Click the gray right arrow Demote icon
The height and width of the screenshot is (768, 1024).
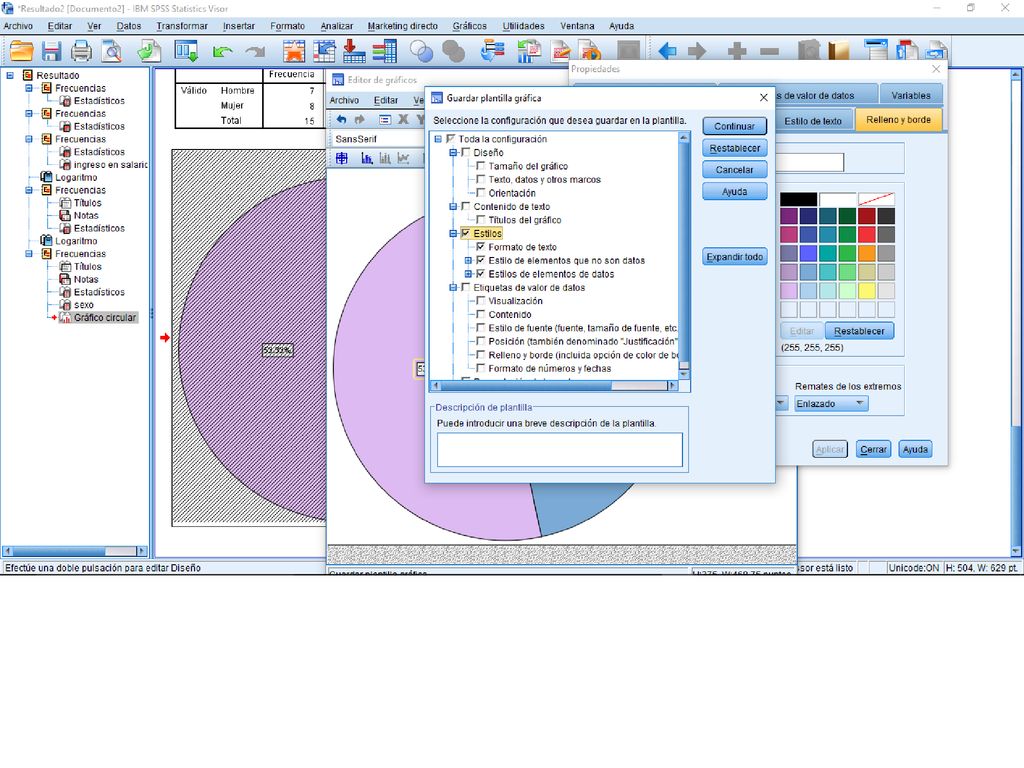point(697,51)
